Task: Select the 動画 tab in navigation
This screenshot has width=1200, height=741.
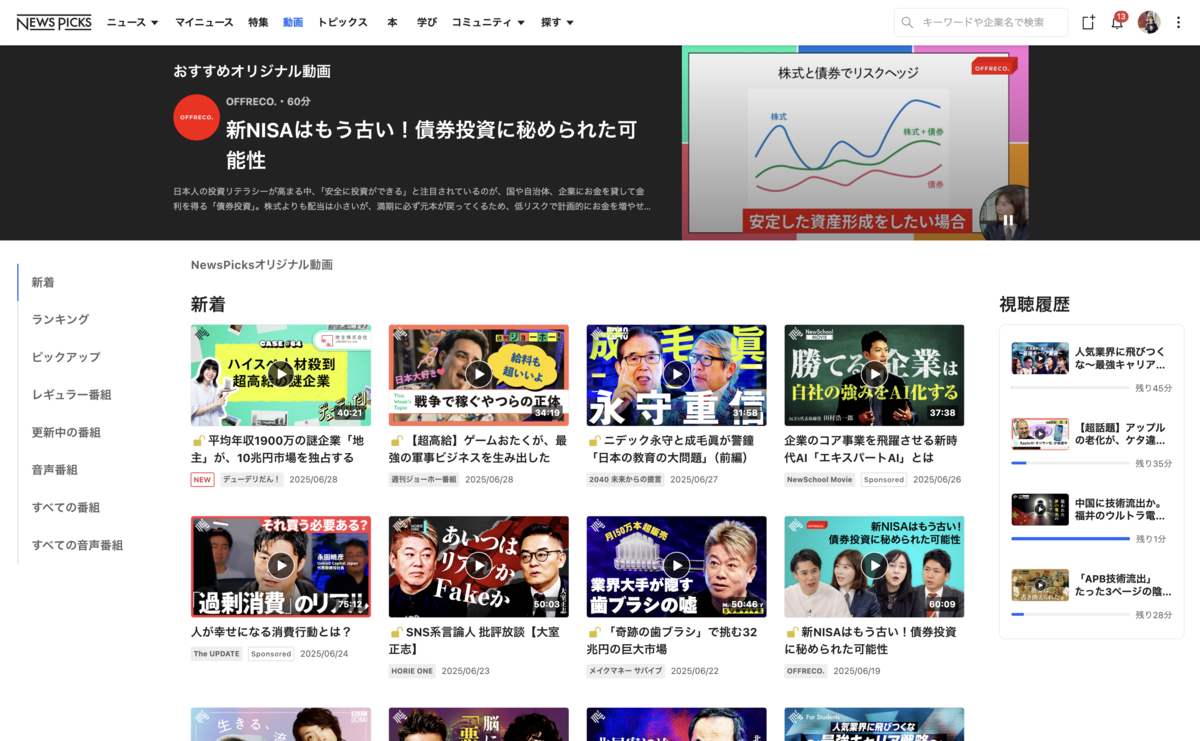Action: [x=293, y=22]
